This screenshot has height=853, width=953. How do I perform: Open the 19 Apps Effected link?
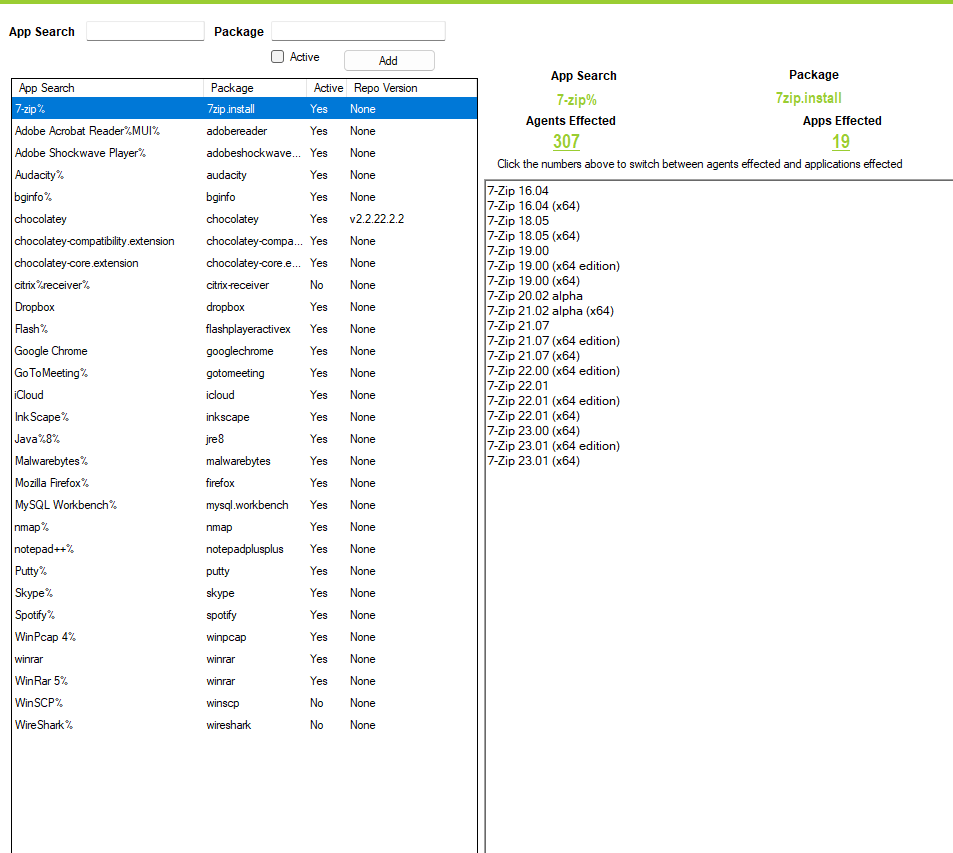point(841,142)
